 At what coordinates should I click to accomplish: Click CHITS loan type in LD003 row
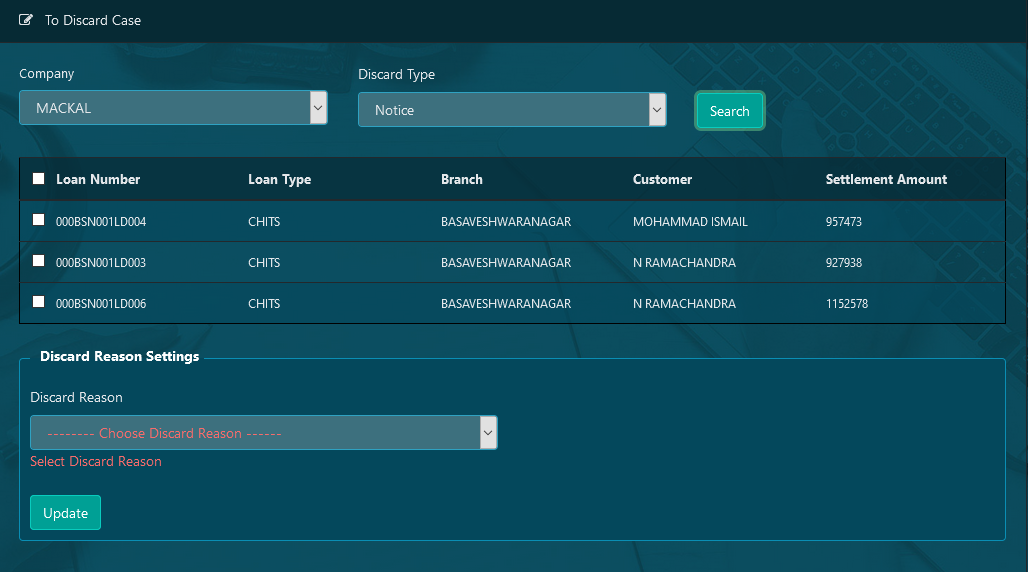coord(264,262)
